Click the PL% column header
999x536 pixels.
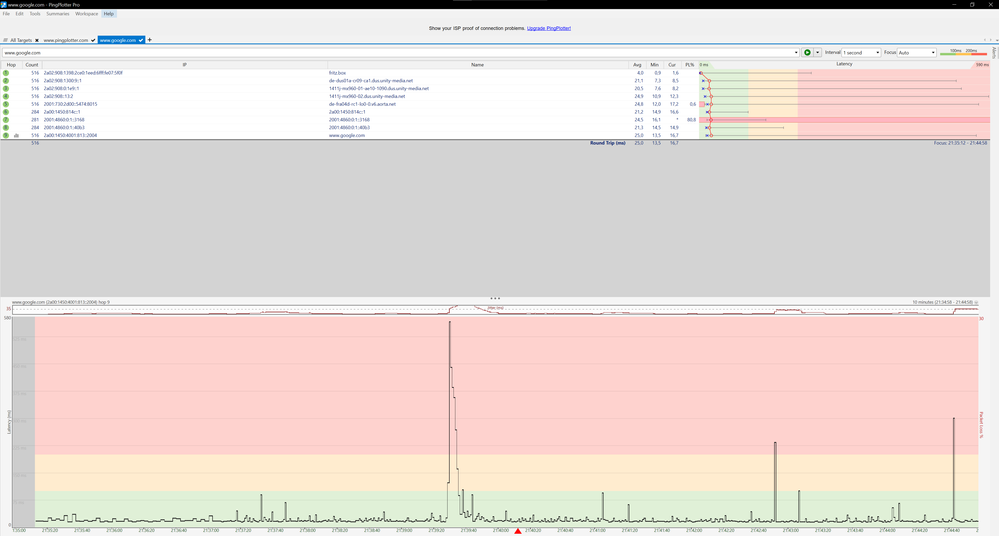click(x=689, y=65)
